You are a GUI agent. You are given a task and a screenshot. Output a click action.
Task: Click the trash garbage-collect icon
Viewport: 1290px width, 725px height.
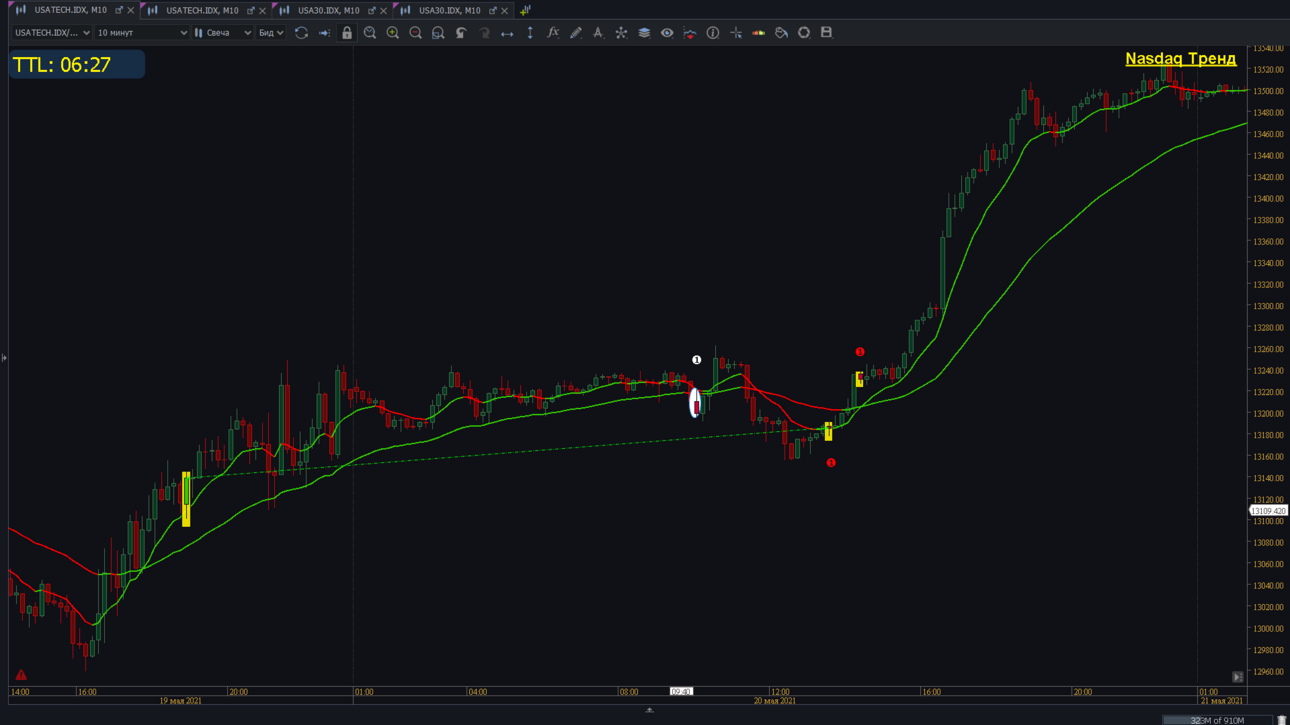[x=1282, y=720]
